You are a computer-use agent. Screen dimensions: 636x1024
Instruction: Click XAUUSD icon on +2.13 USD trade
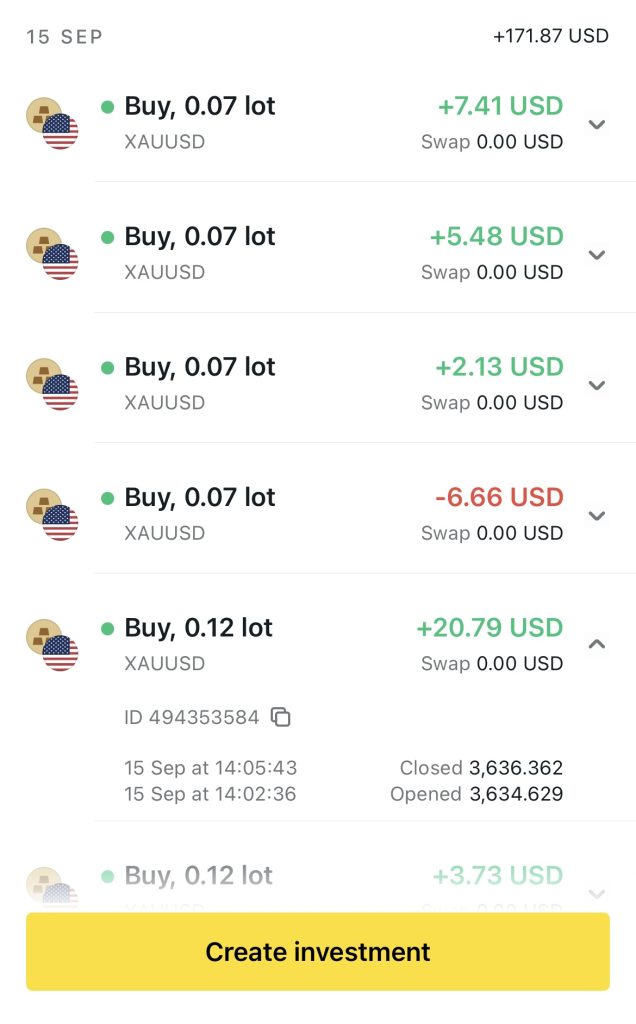coord(52,385)
